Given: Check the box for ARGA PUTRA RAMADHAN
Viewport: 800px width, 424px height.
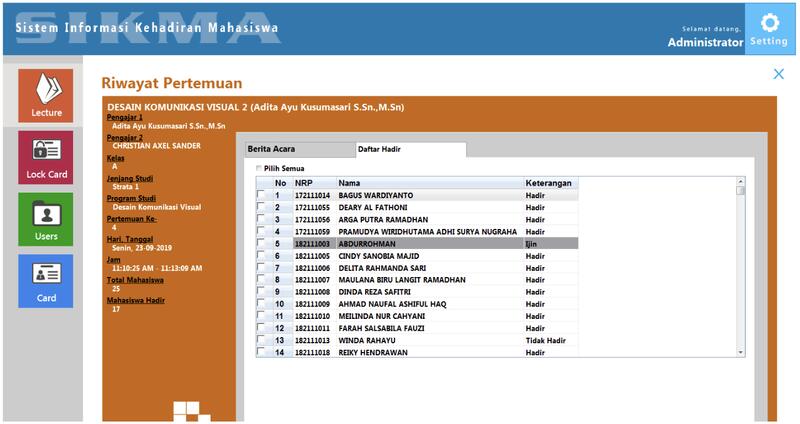Looking at the screenshot, I should click(261, 219).
